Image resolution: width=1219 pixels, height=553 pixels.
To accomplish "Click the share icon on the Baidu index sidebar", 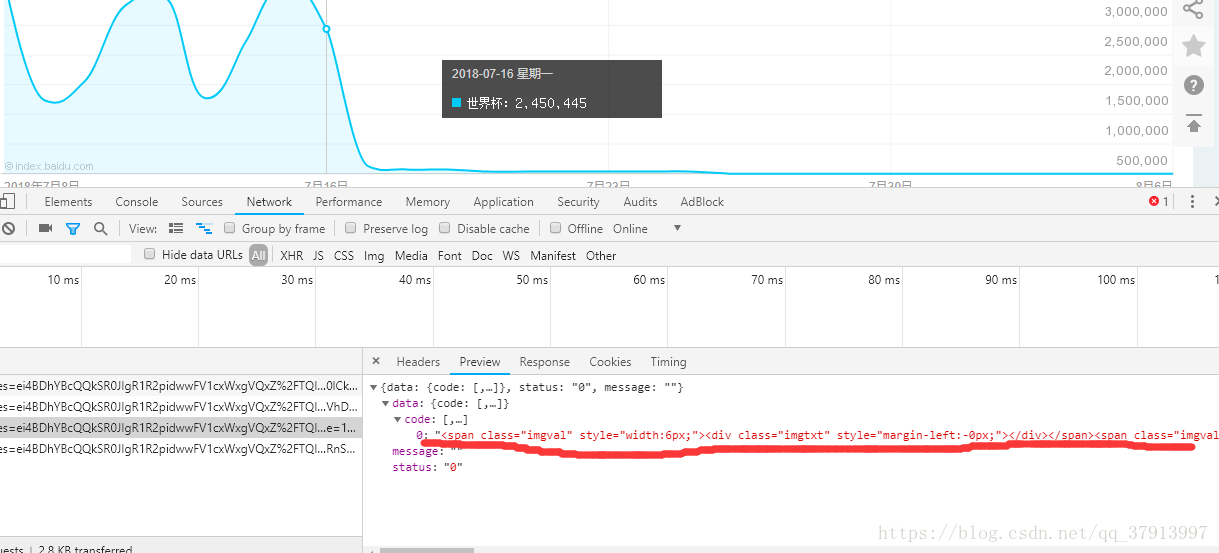I will click(x=1193, y=9).
